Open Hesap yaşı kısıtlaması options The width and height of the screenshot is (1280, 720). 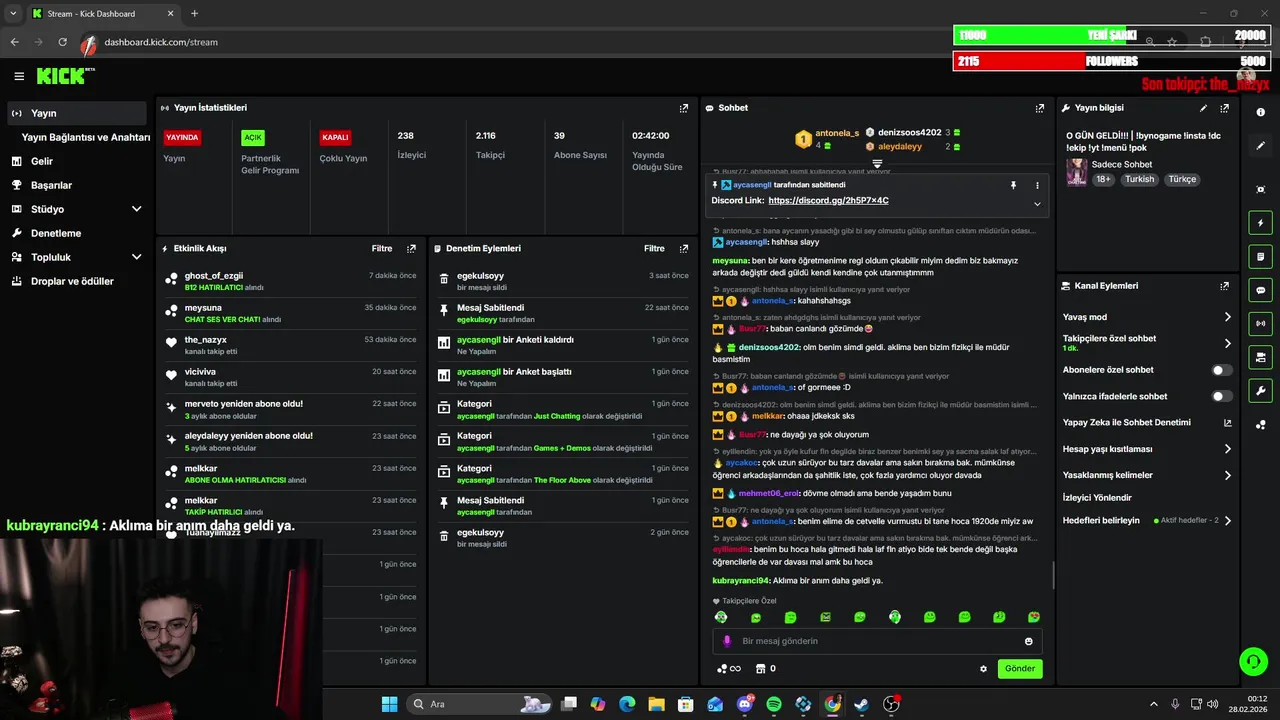click(x=1147, y=449)
